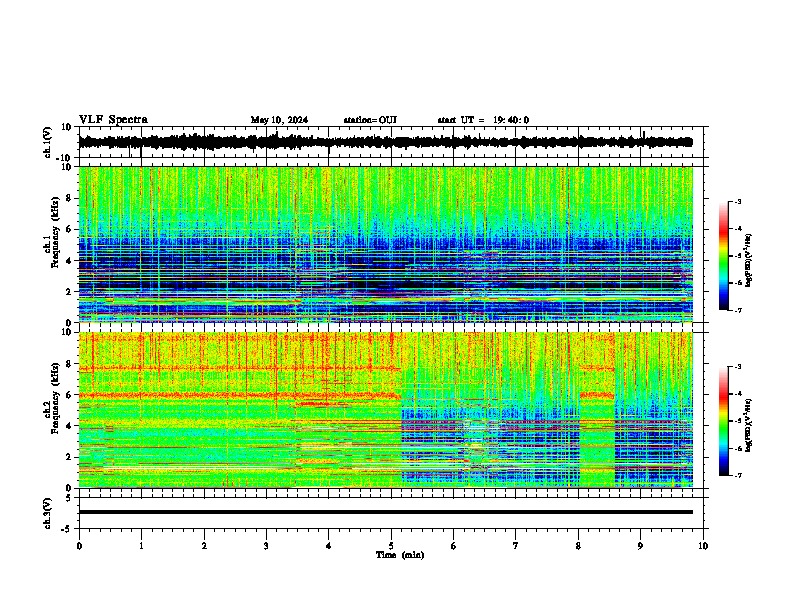
Task: Click the '-7' value on ch.2 colorbar
Action: click(737, 475)
